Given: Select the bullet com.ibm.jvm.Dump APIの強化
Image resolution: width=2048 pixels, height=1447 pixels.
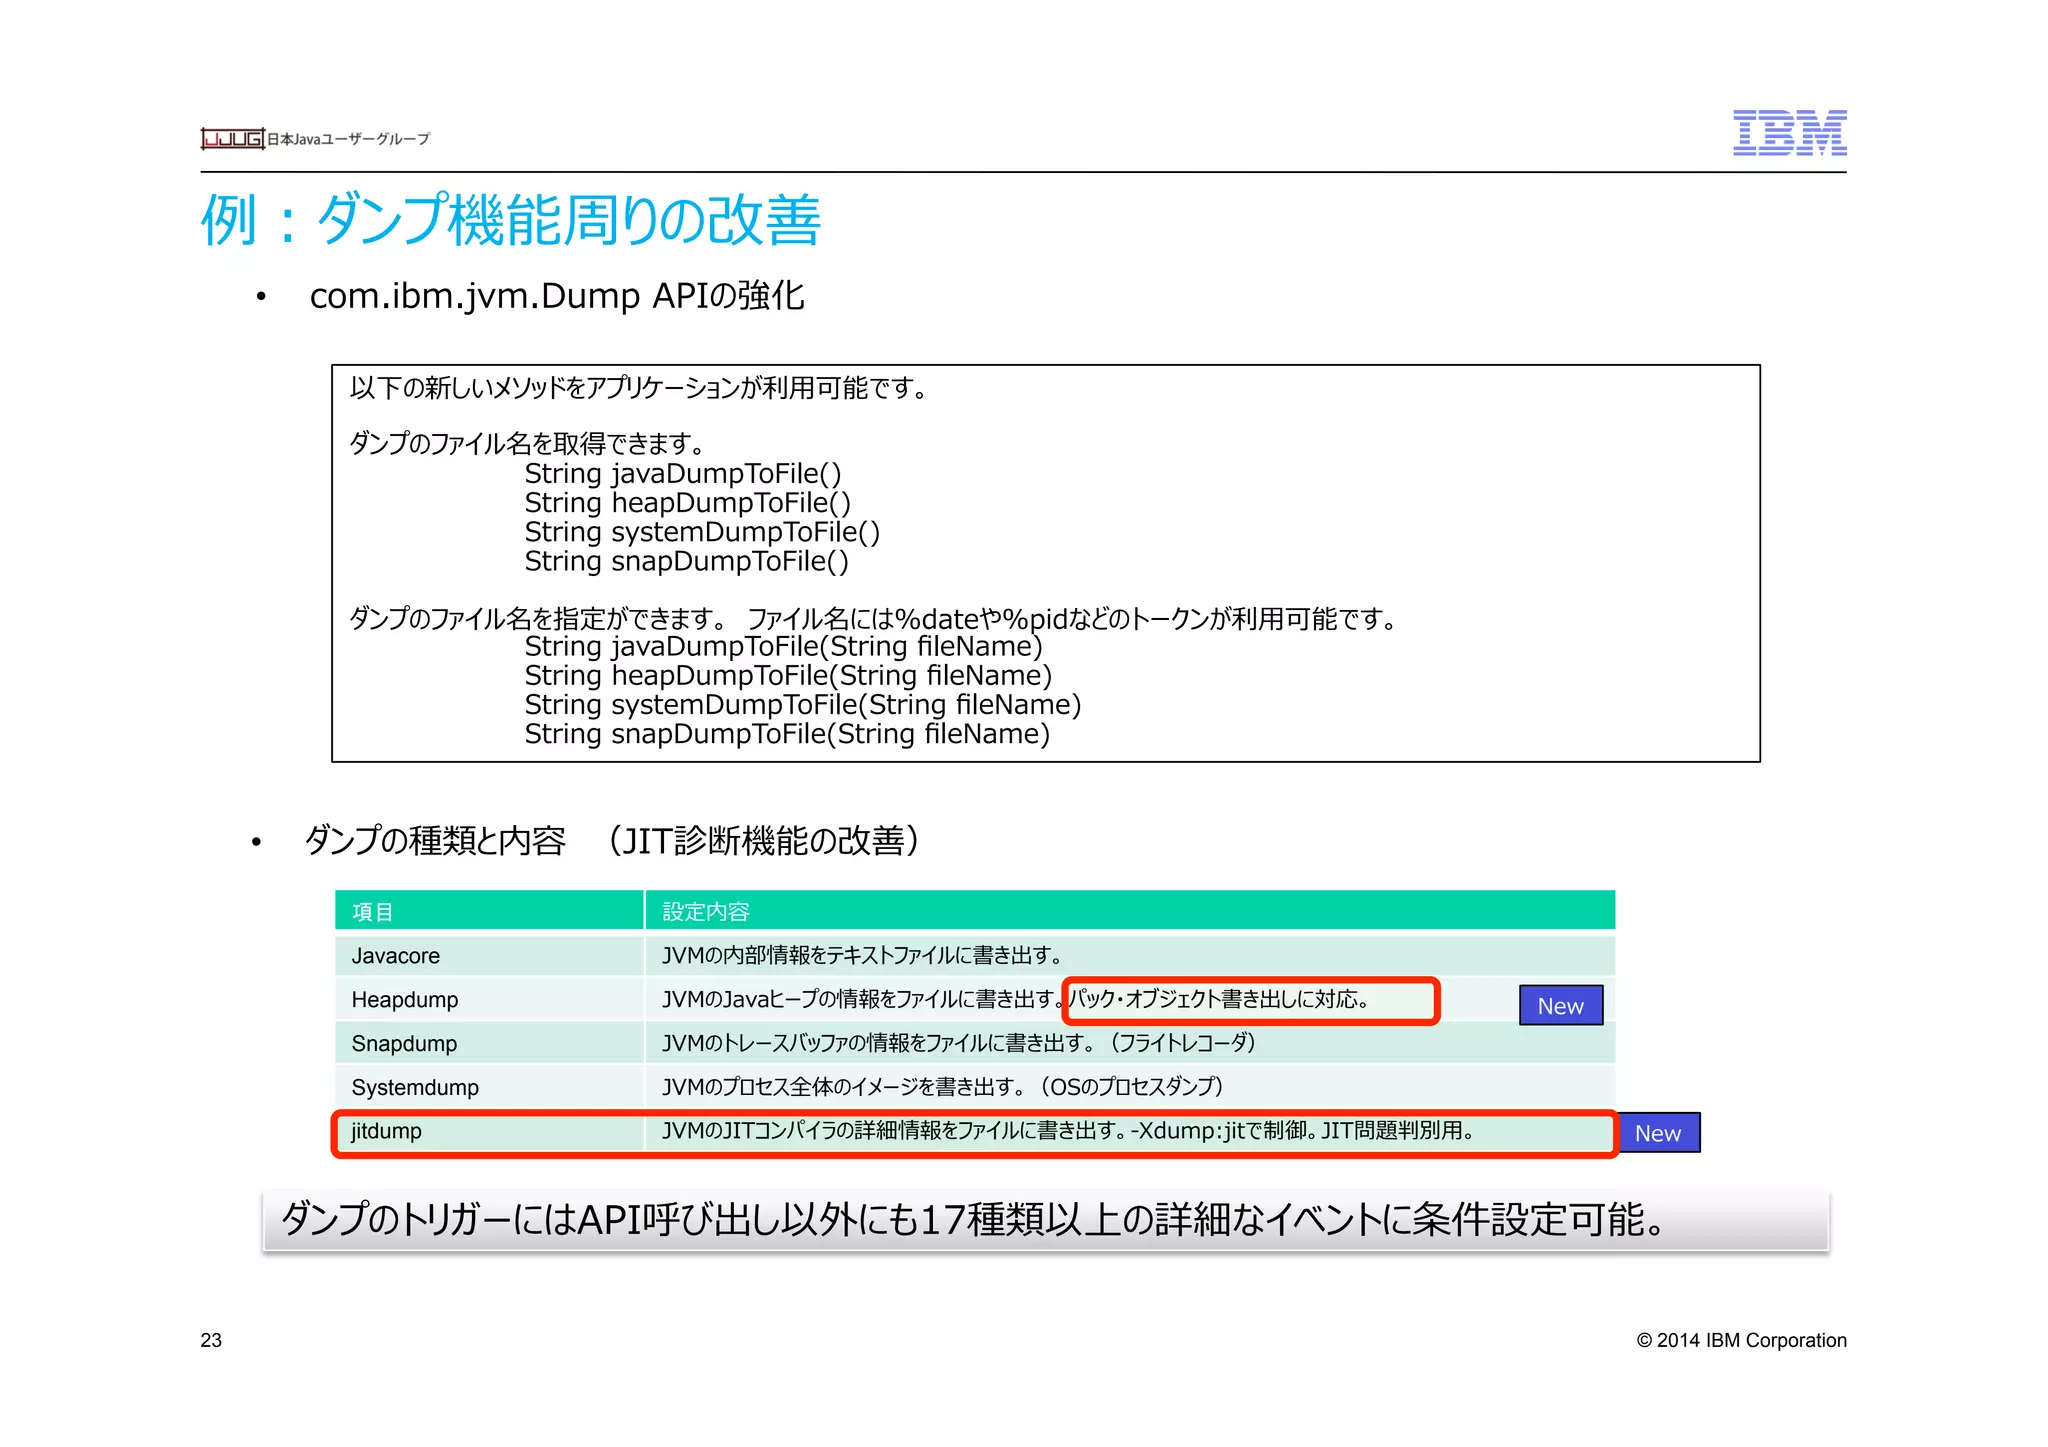Looking at the screenshot, I should (557, 296).
